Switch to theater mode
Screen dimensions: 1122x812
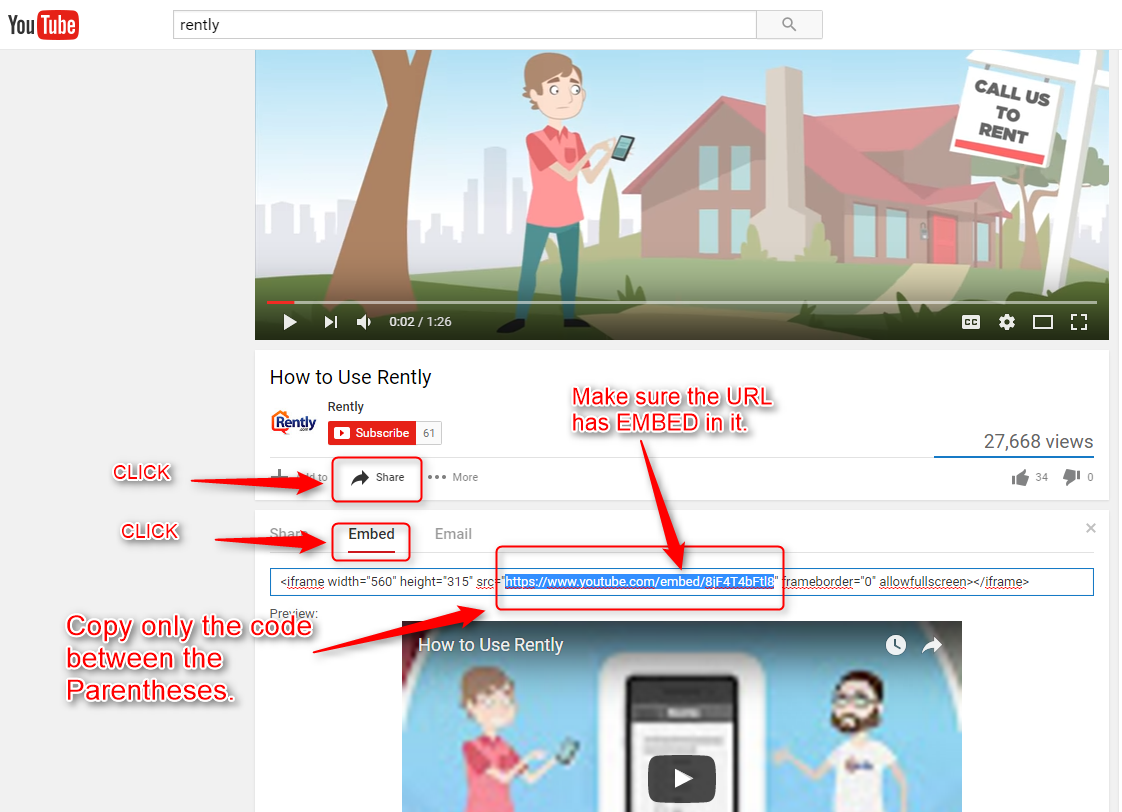tap(1042, 322)
